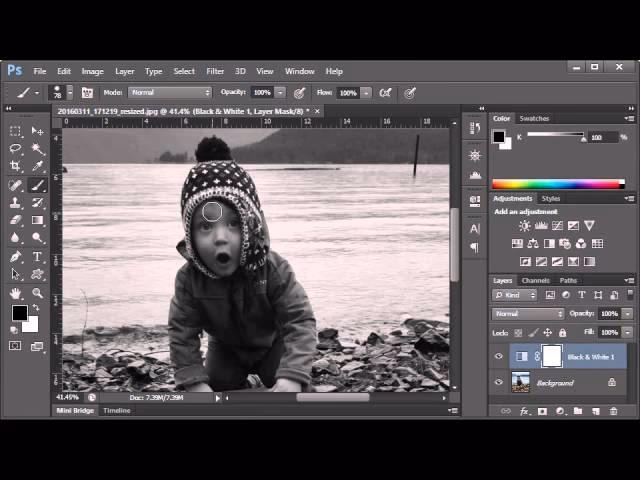
Task: Add a layer mask
Action: coord(542,411)
